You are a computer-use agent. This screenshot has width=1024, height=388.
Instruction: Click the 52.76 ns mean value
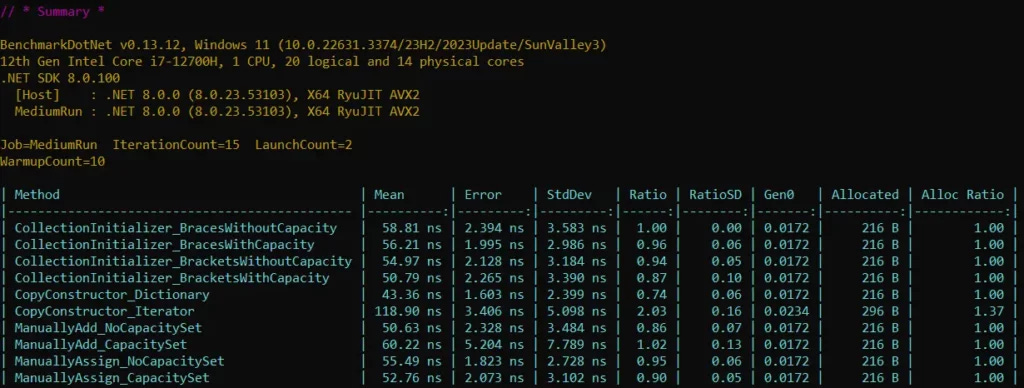pos(411,378)
